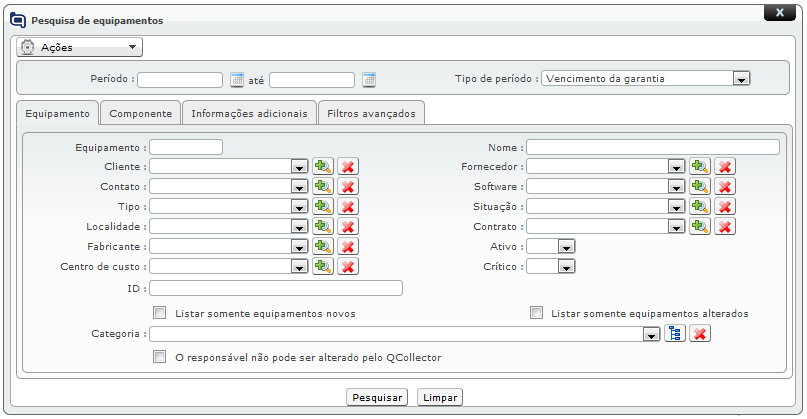Open the calendar picker for period start date
807x419 pixels.
[x=237, y=80]
